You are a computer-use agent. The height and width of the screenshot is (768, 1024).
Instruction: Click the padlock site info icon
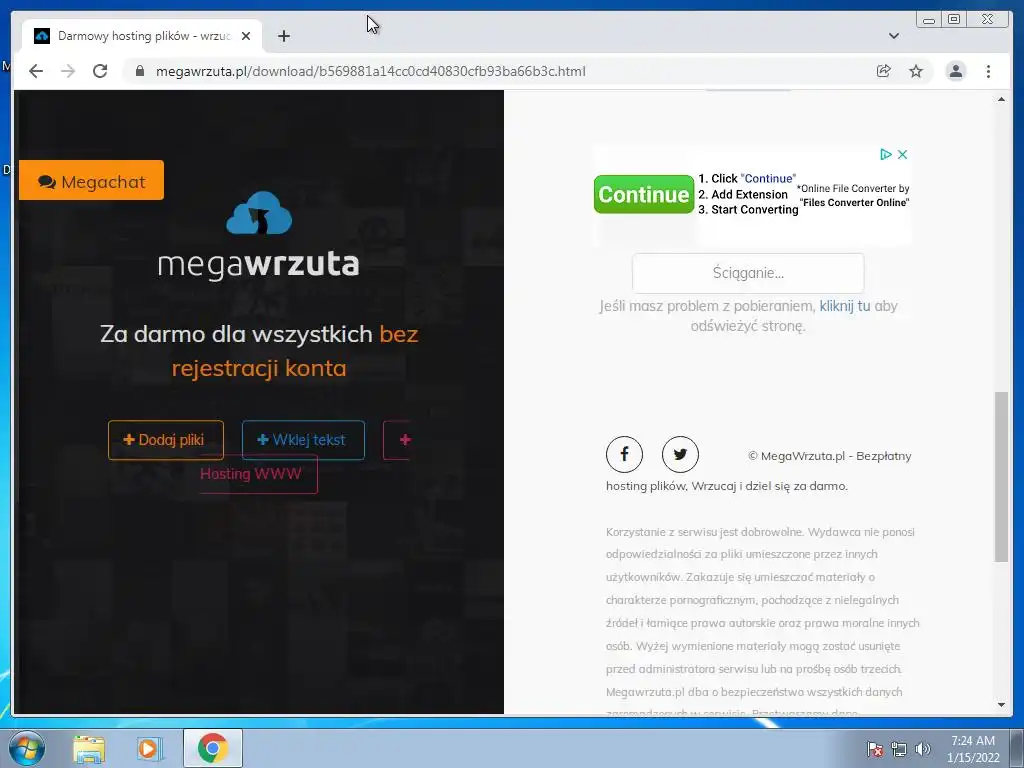pos(140,71)
